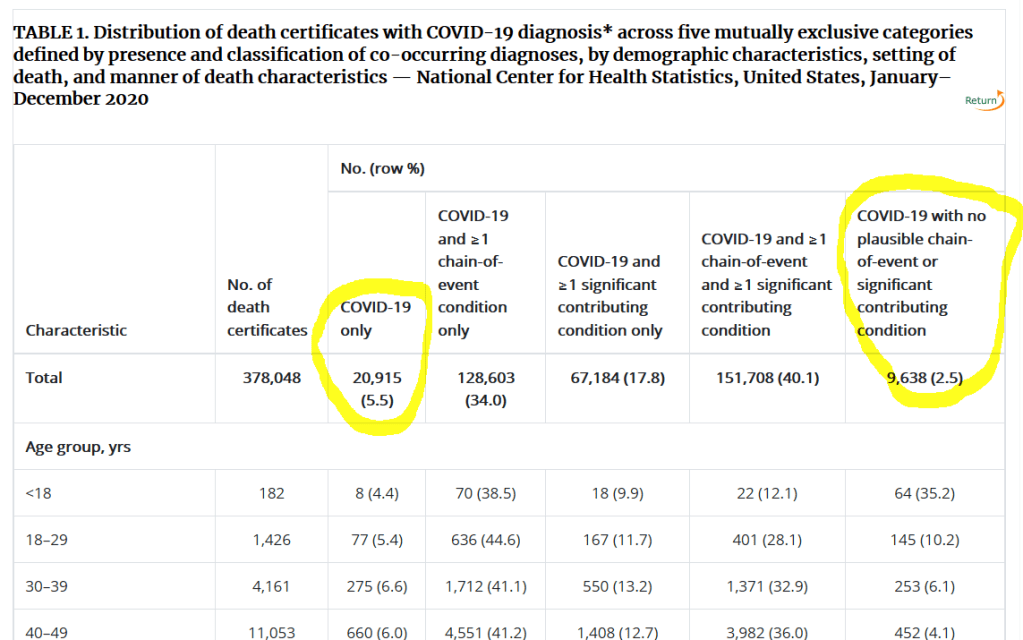Select the 18–29 age group row label
Viewport: 1023px width, 640px height.
[x=44, y=540]
